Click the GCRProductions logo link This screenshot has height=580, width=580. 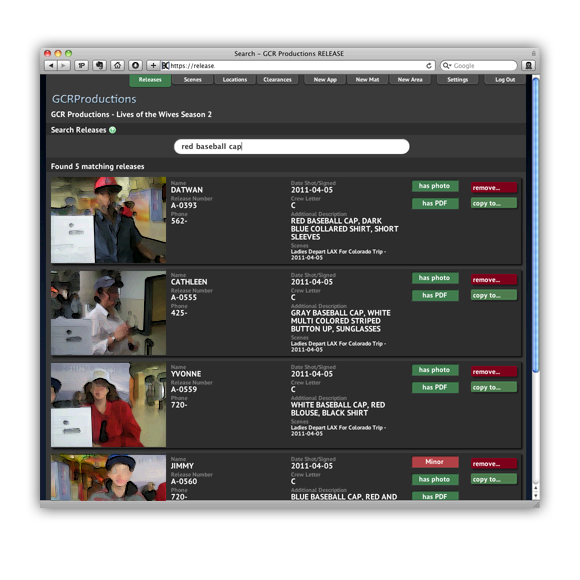tap(94, 99)
